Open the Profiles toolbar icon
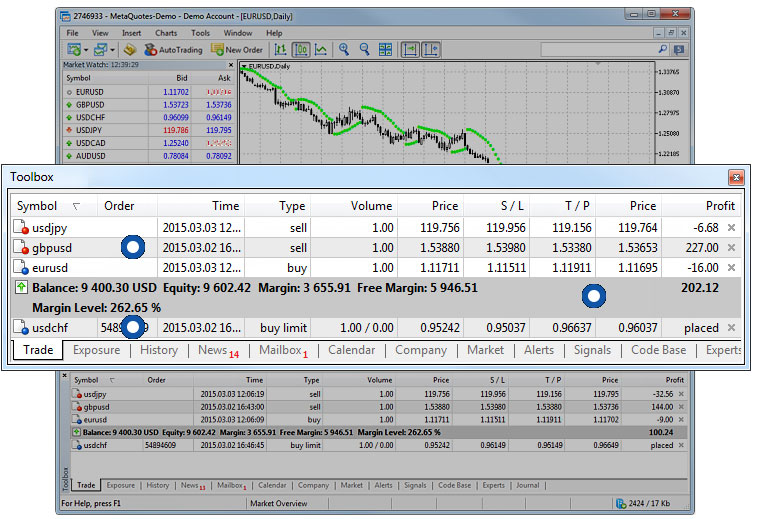This screenshot has width=757, height=519. [100, 49]
